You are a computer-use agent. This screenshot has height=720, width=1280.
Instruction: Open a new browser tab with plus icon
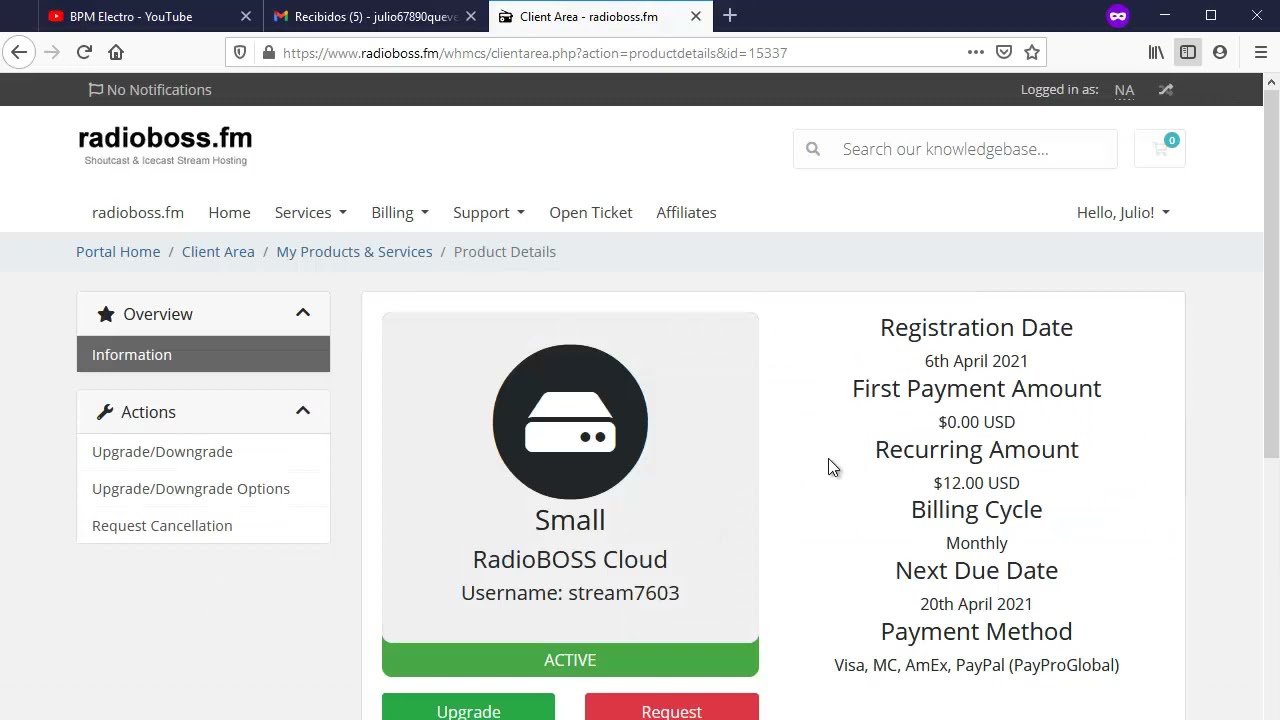click(x=730, y=16)
